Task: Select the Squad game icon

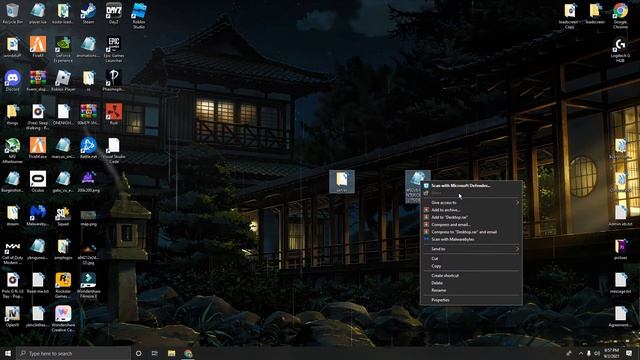Action: pos(63,215)
